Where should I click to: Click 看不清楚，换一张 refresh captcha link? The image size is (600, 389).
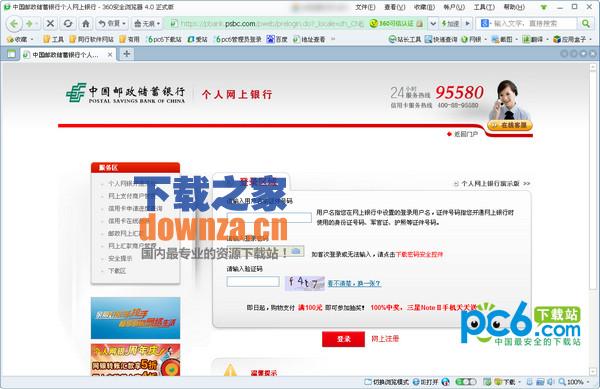(x=354, y=284)
